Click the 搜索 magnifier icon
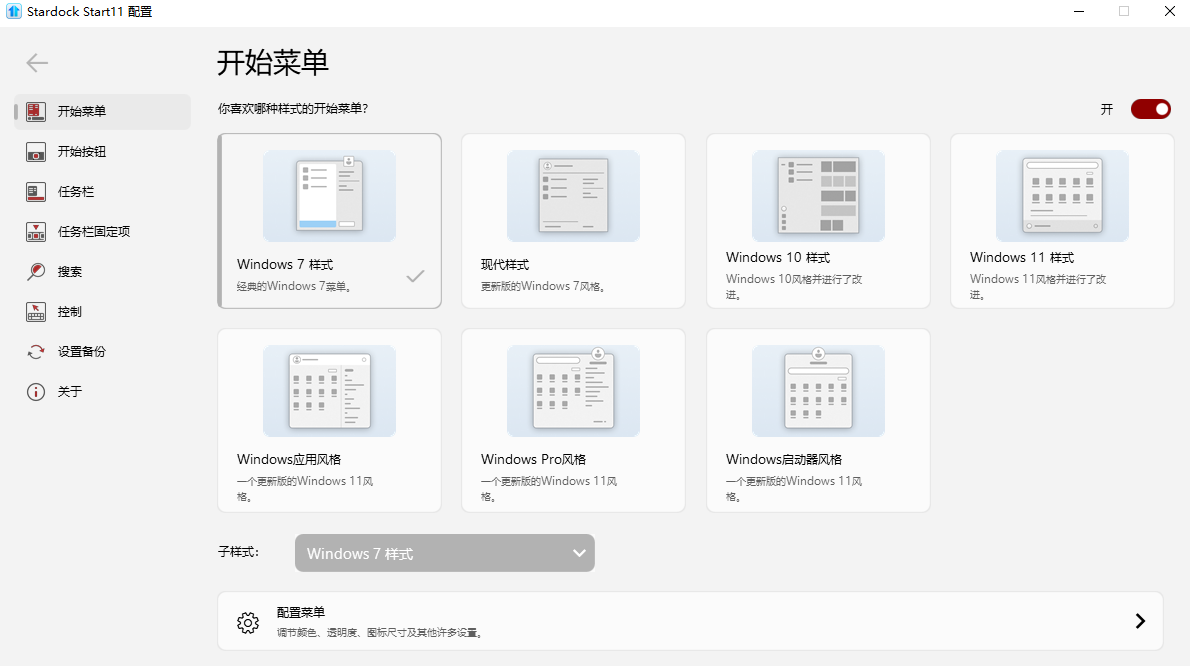The width and height of the screenshot is (1190, 666). point(36,272)
